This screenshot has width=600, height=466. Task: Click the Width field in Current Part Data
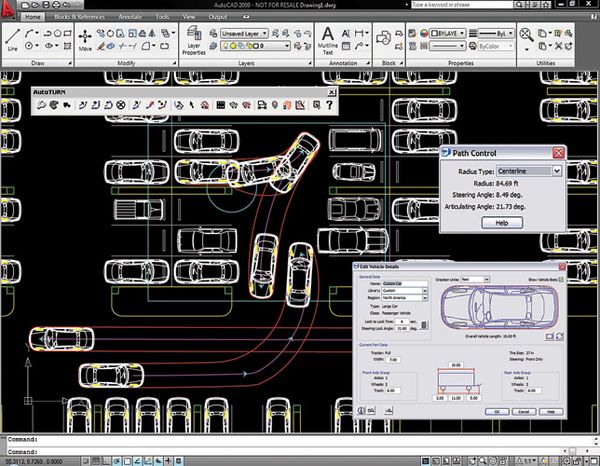(393, 360)
